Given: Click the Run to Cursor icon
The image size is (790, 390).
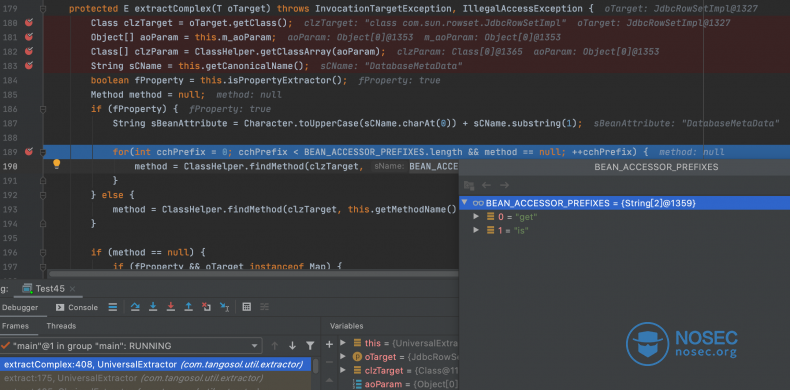Looking at the screenshot, I should [x=225, y=307].
